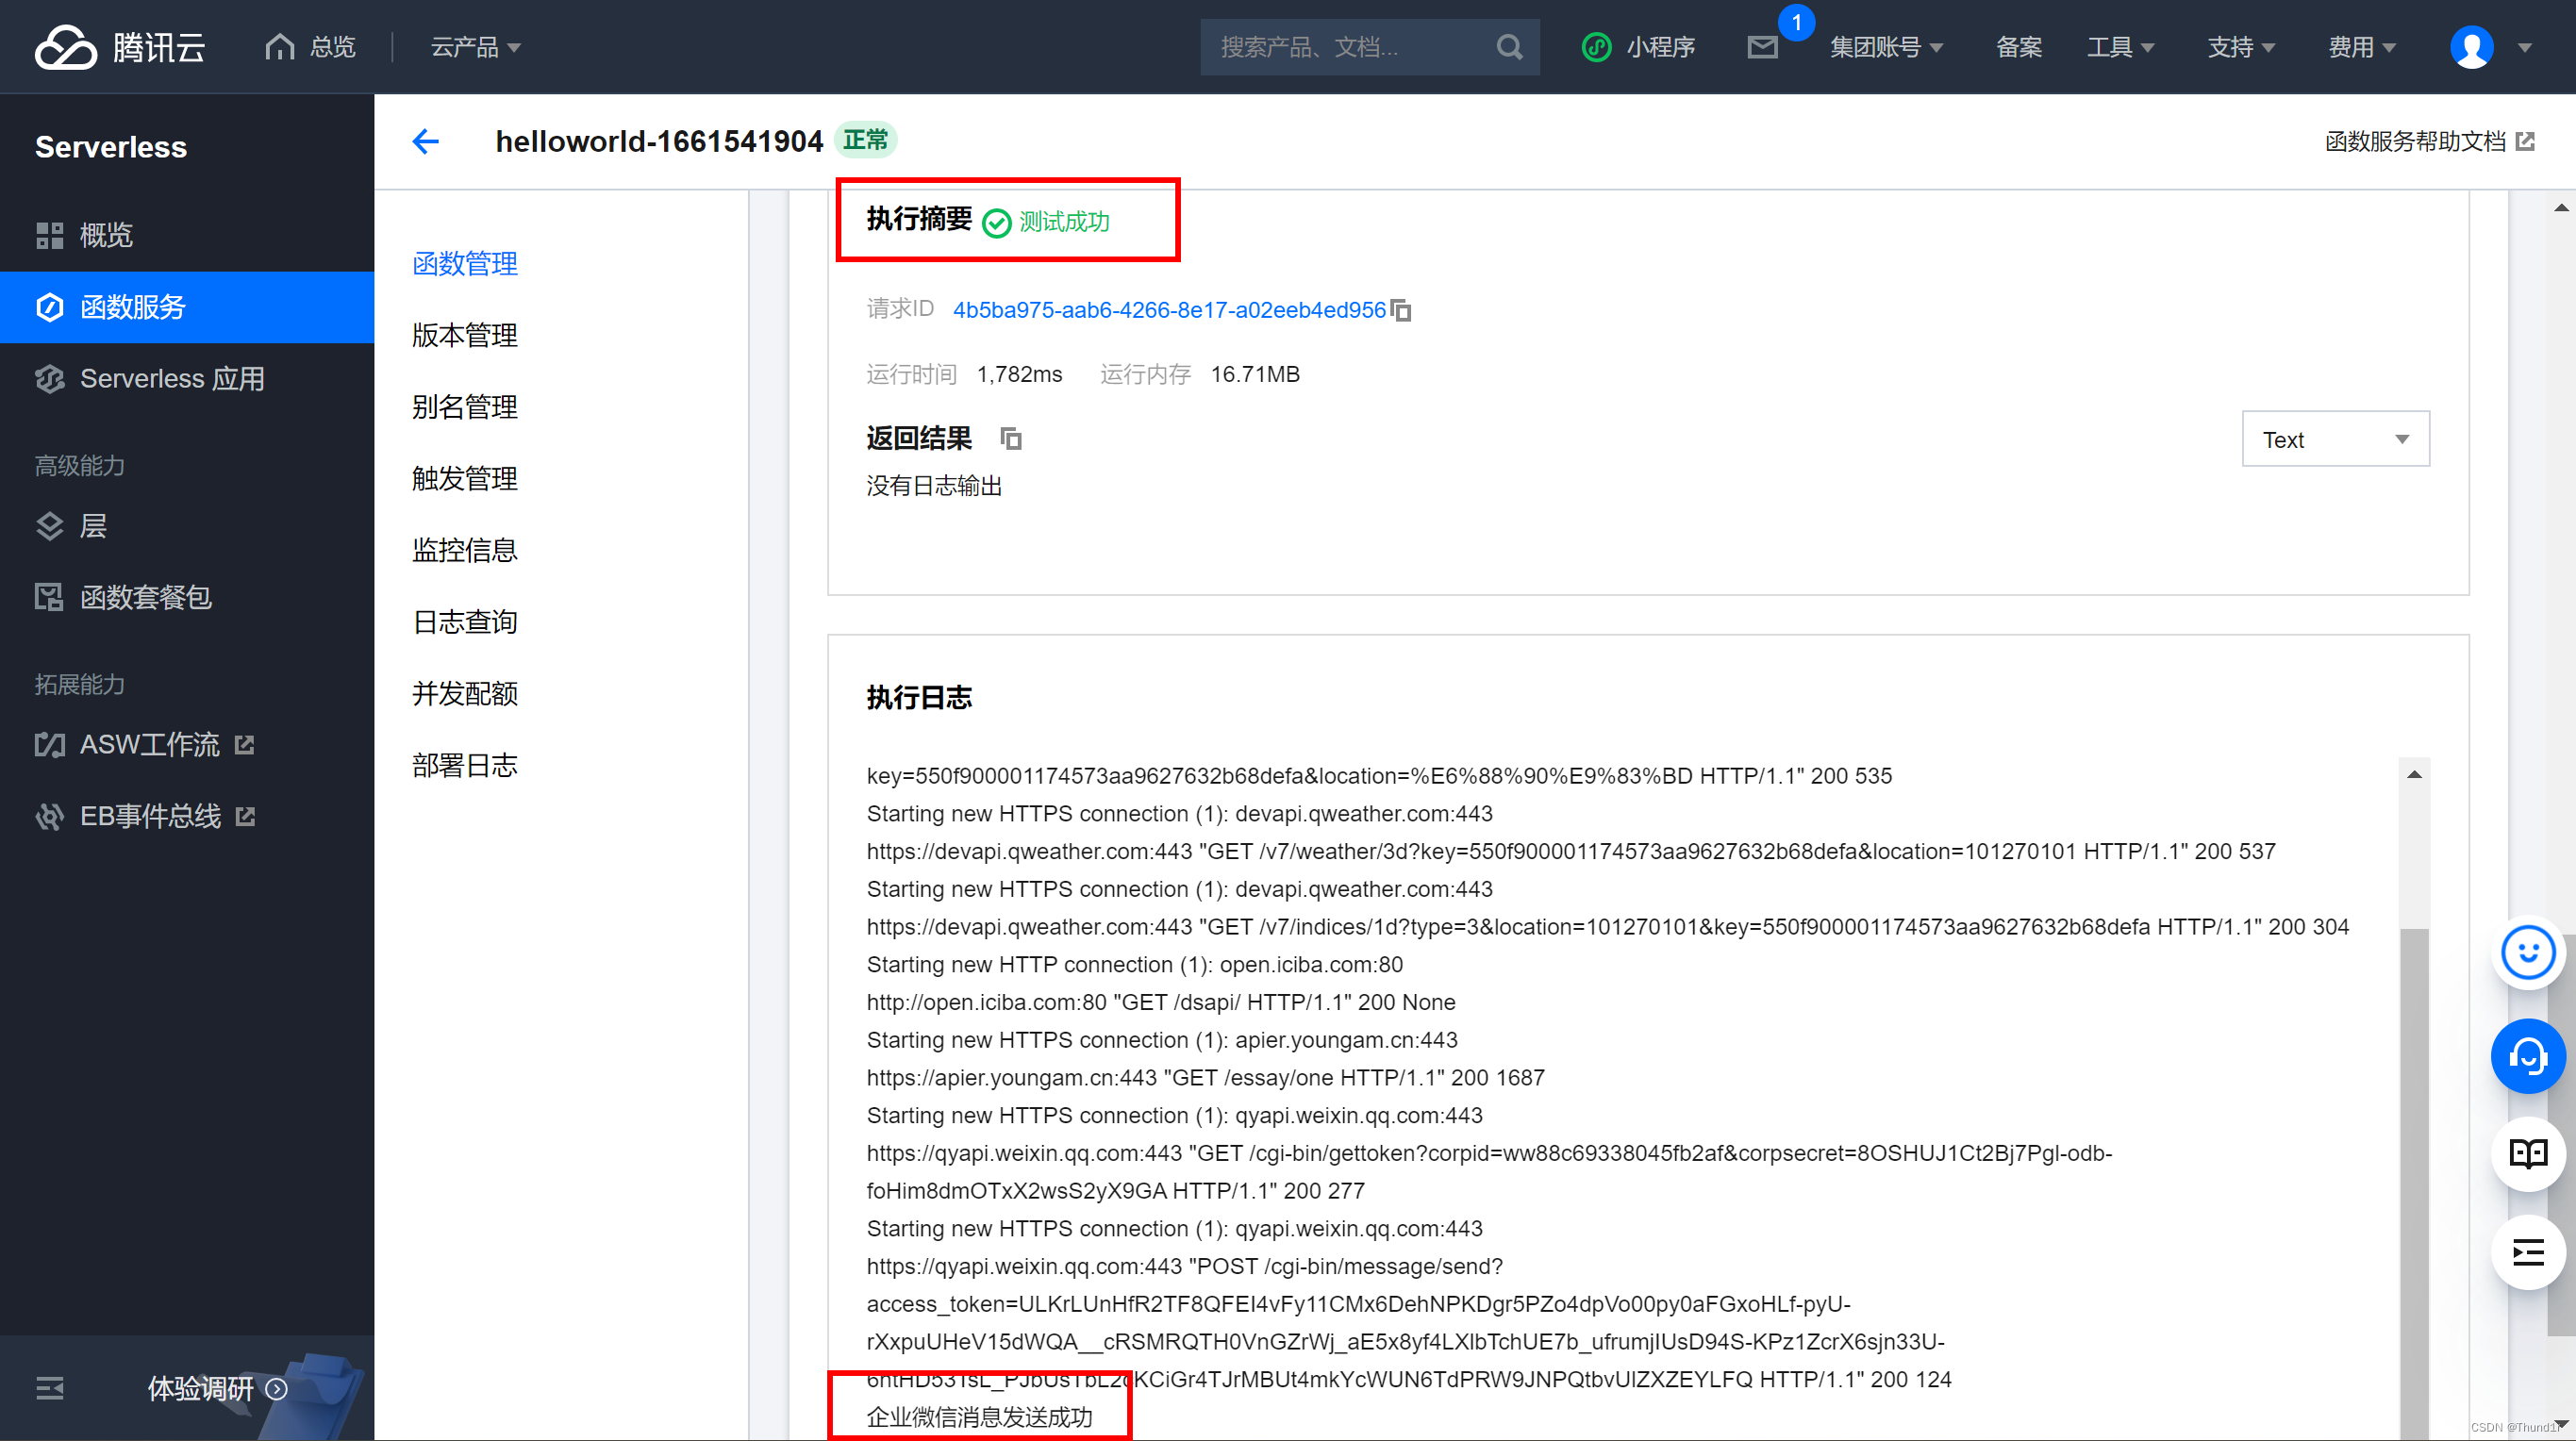This screenshot has height=1441, width=2576.
Task: Open the Text format dropdown
Action: (x=2335, y=439)
